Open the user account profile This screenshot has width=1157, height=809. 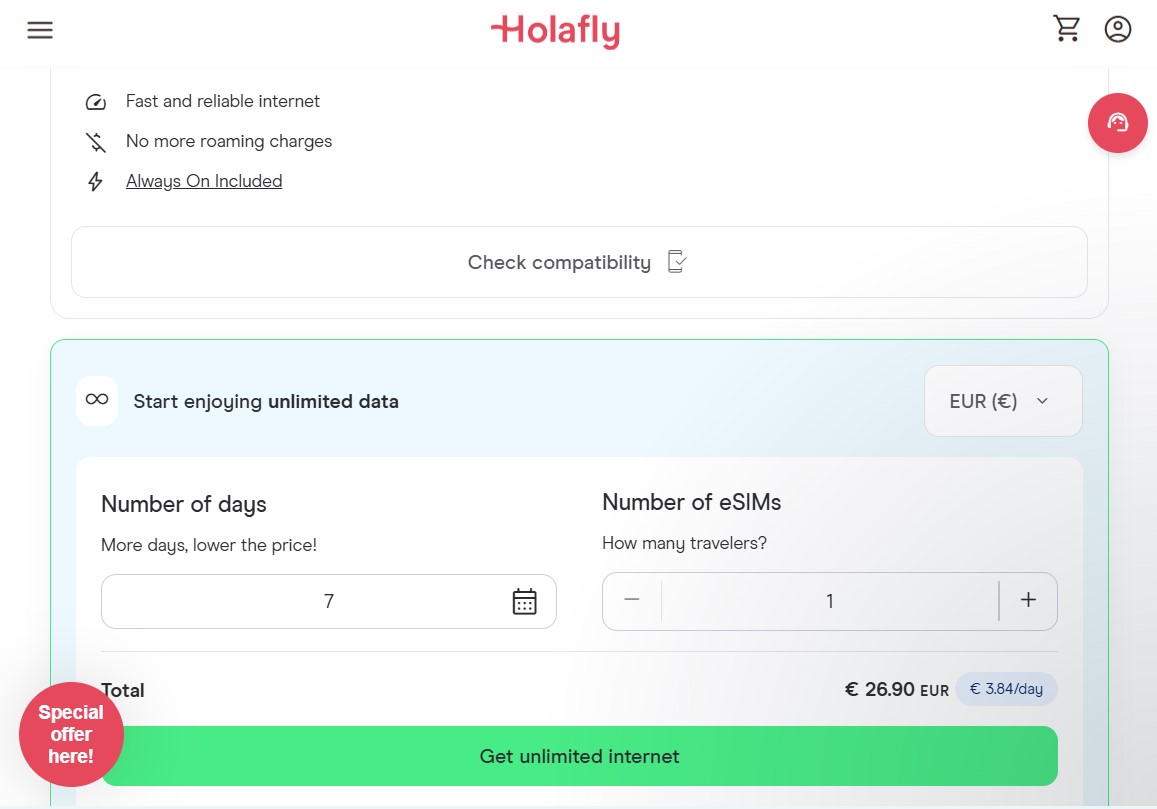tap(1117, 29)
